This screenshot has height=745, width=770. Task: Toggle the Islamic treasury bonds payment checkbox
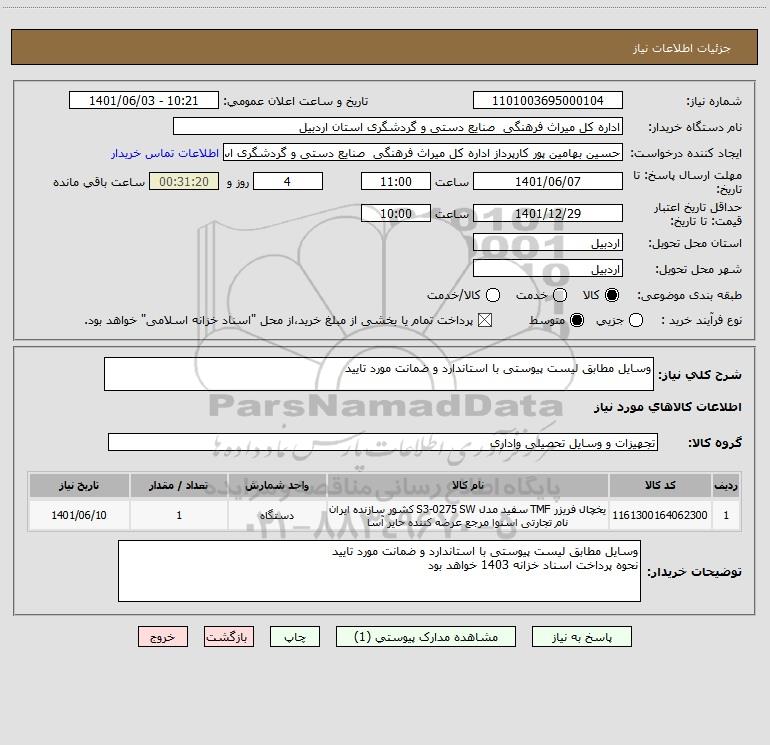pyautogui.click(x=485, y=320)
